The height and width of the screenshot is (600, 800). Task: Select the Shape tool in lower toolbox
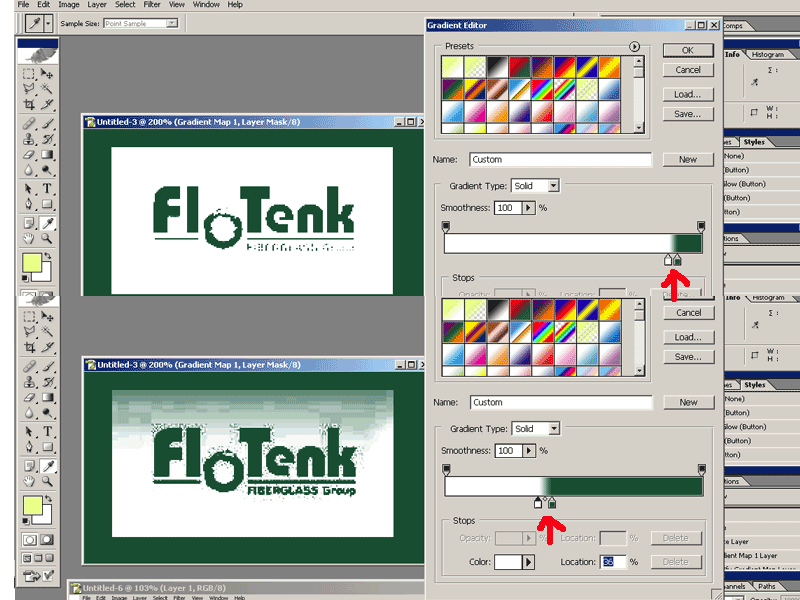(47, 447)
